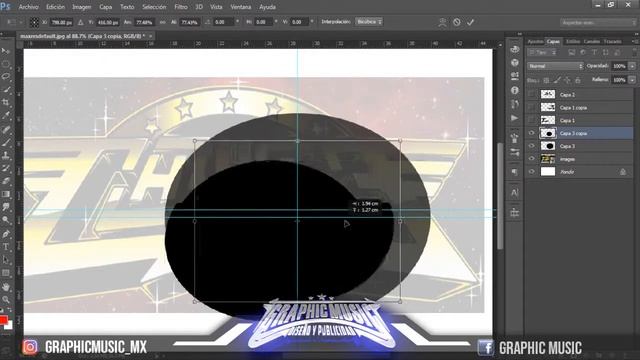Screen dimensions: 640x360
Task: Select the Blur/Smudge tool
Action: [6, 207]
